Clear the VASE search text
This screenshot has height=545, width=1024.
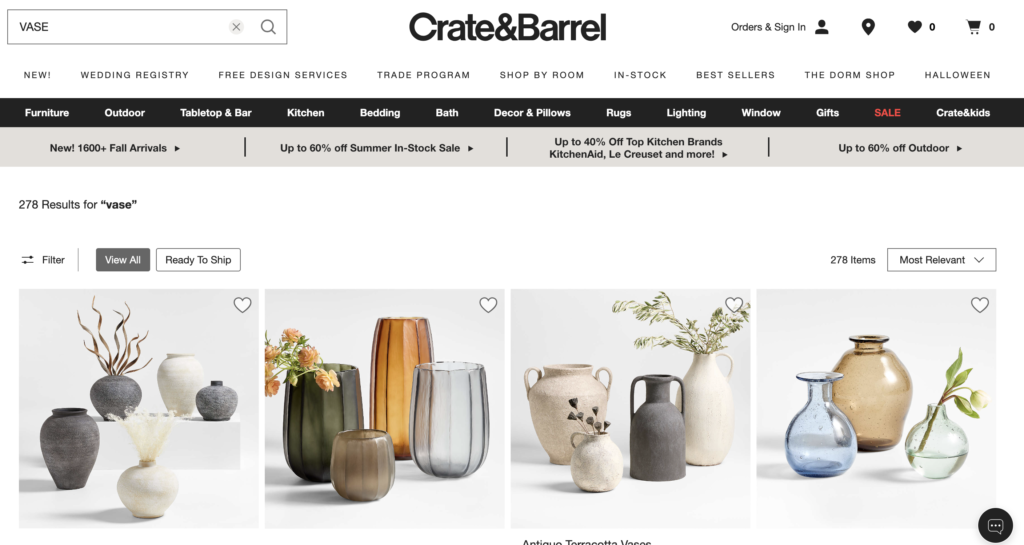point(236,27)
